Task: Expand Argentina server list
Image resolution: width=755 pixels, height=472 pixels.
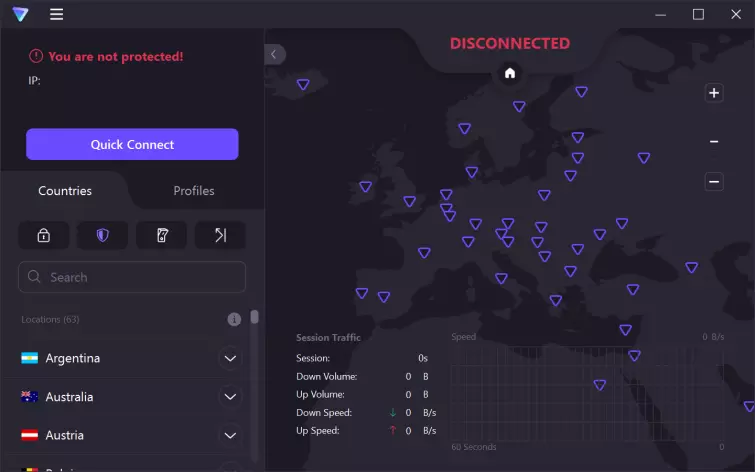Action: pyautogui.click(x=230, y=358)
